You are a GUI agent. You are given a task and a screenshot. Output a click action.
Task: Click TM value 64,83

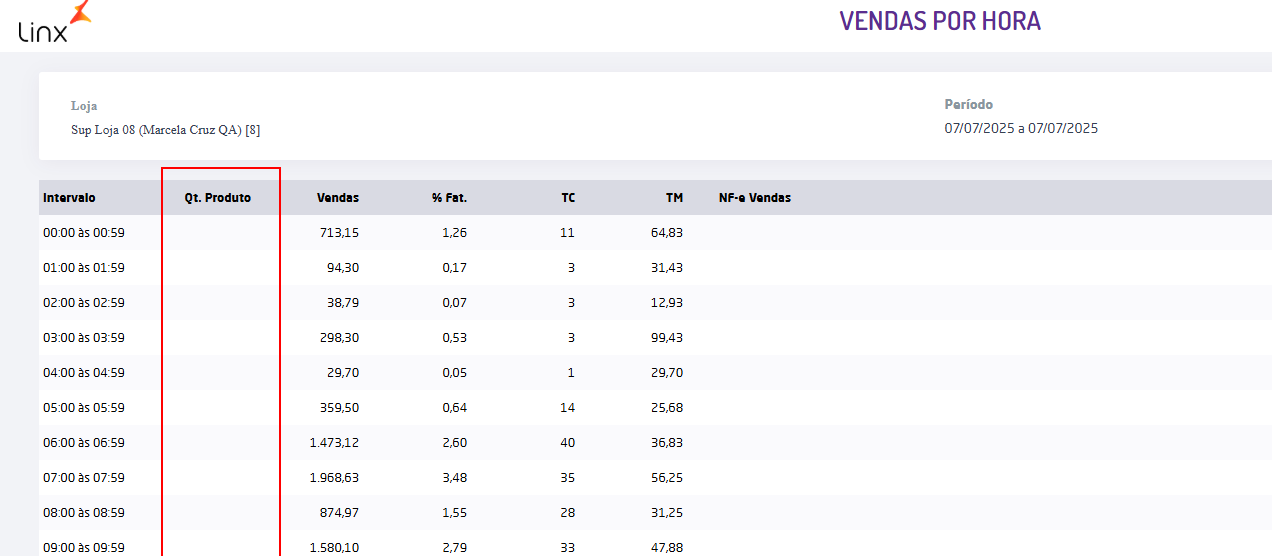[x=667, y=233]
